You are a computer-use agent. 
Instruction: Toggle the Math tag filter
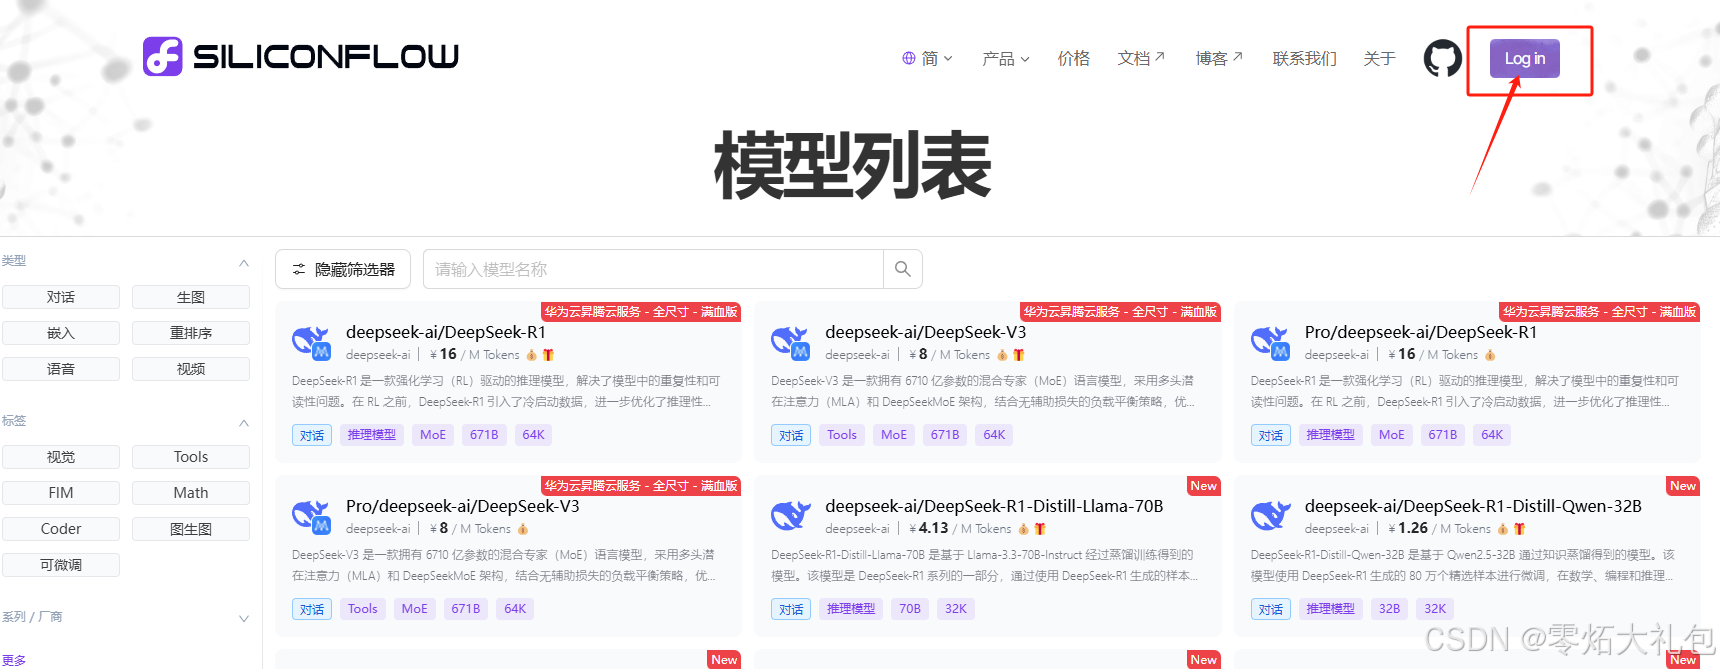191,493
